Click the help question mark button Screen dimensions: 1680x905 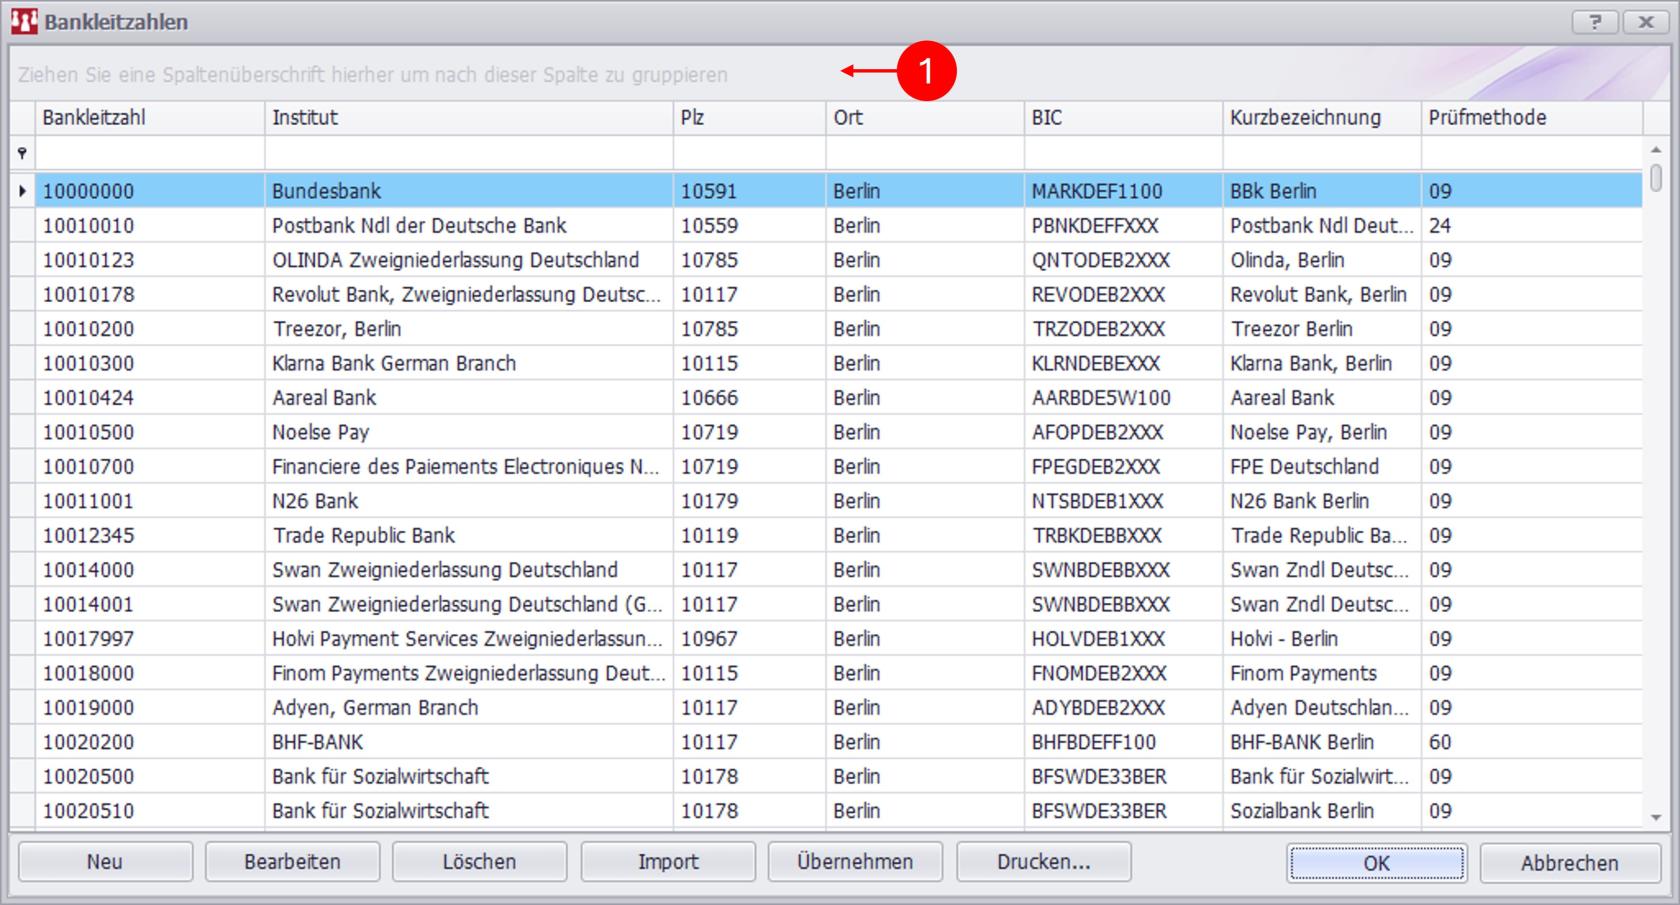[x=1595, y=21]
